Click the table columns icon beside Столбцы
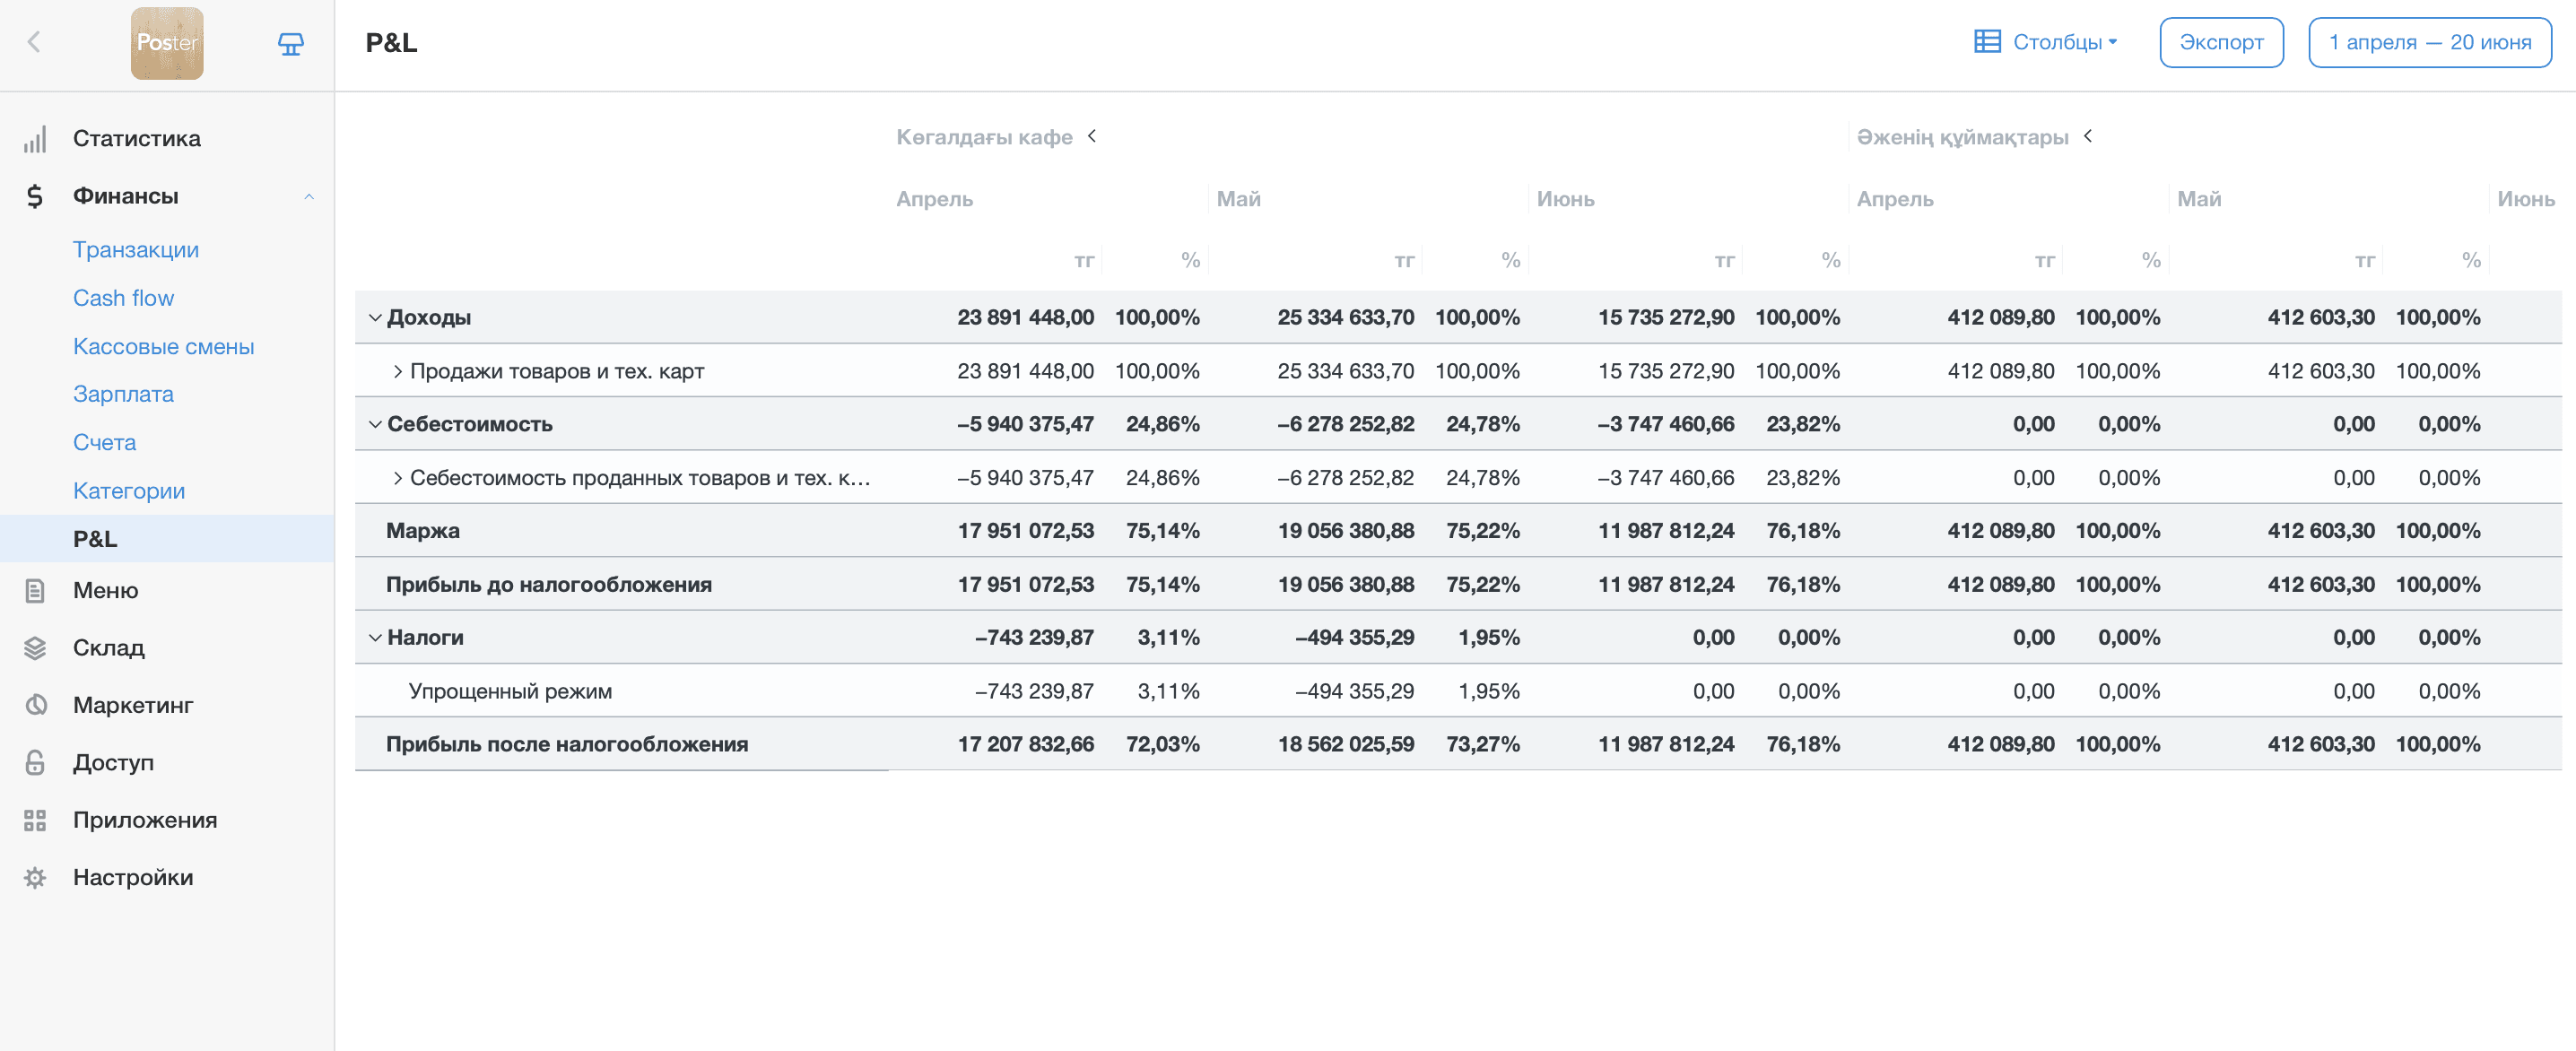The height and width of the screenshot is (1051, 2576). coord(1987,42)
